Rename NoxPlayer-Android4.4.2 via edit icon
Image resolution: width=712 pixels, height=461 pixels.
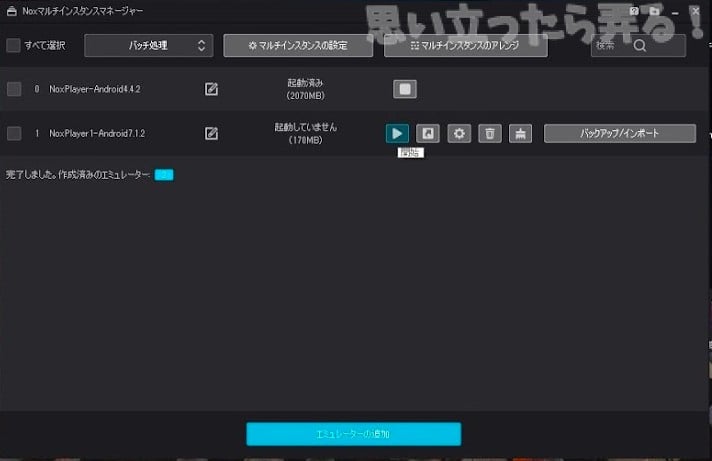pos(211,89)
